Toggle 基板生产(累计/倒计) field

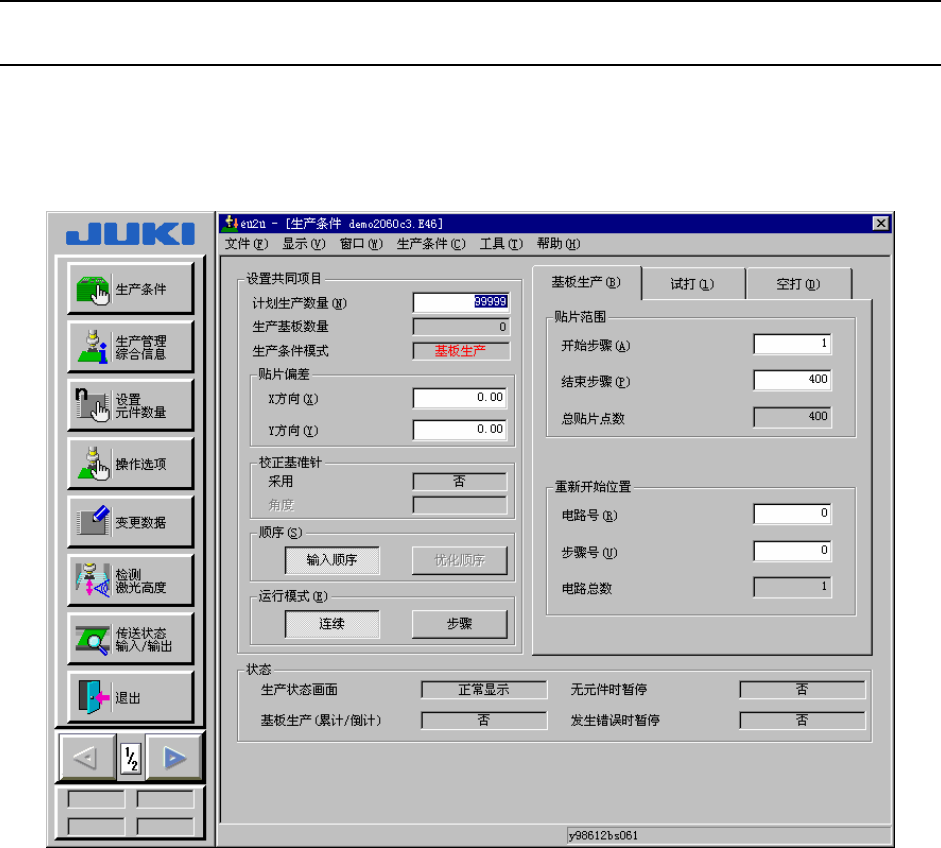(x=484, y=720)
